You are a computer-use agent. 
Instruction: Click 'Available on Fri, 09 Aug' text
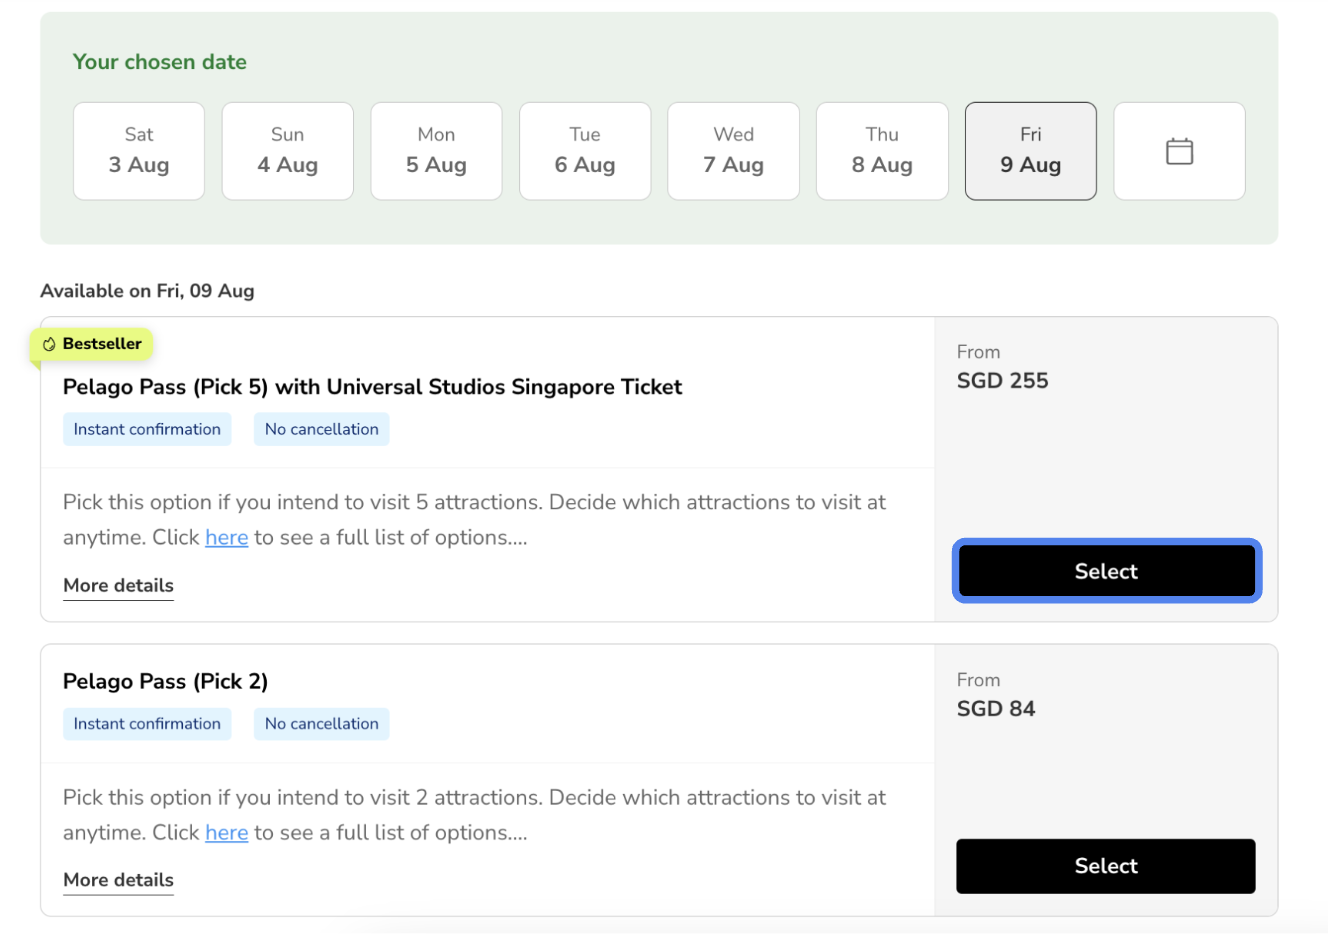(147, 291)
